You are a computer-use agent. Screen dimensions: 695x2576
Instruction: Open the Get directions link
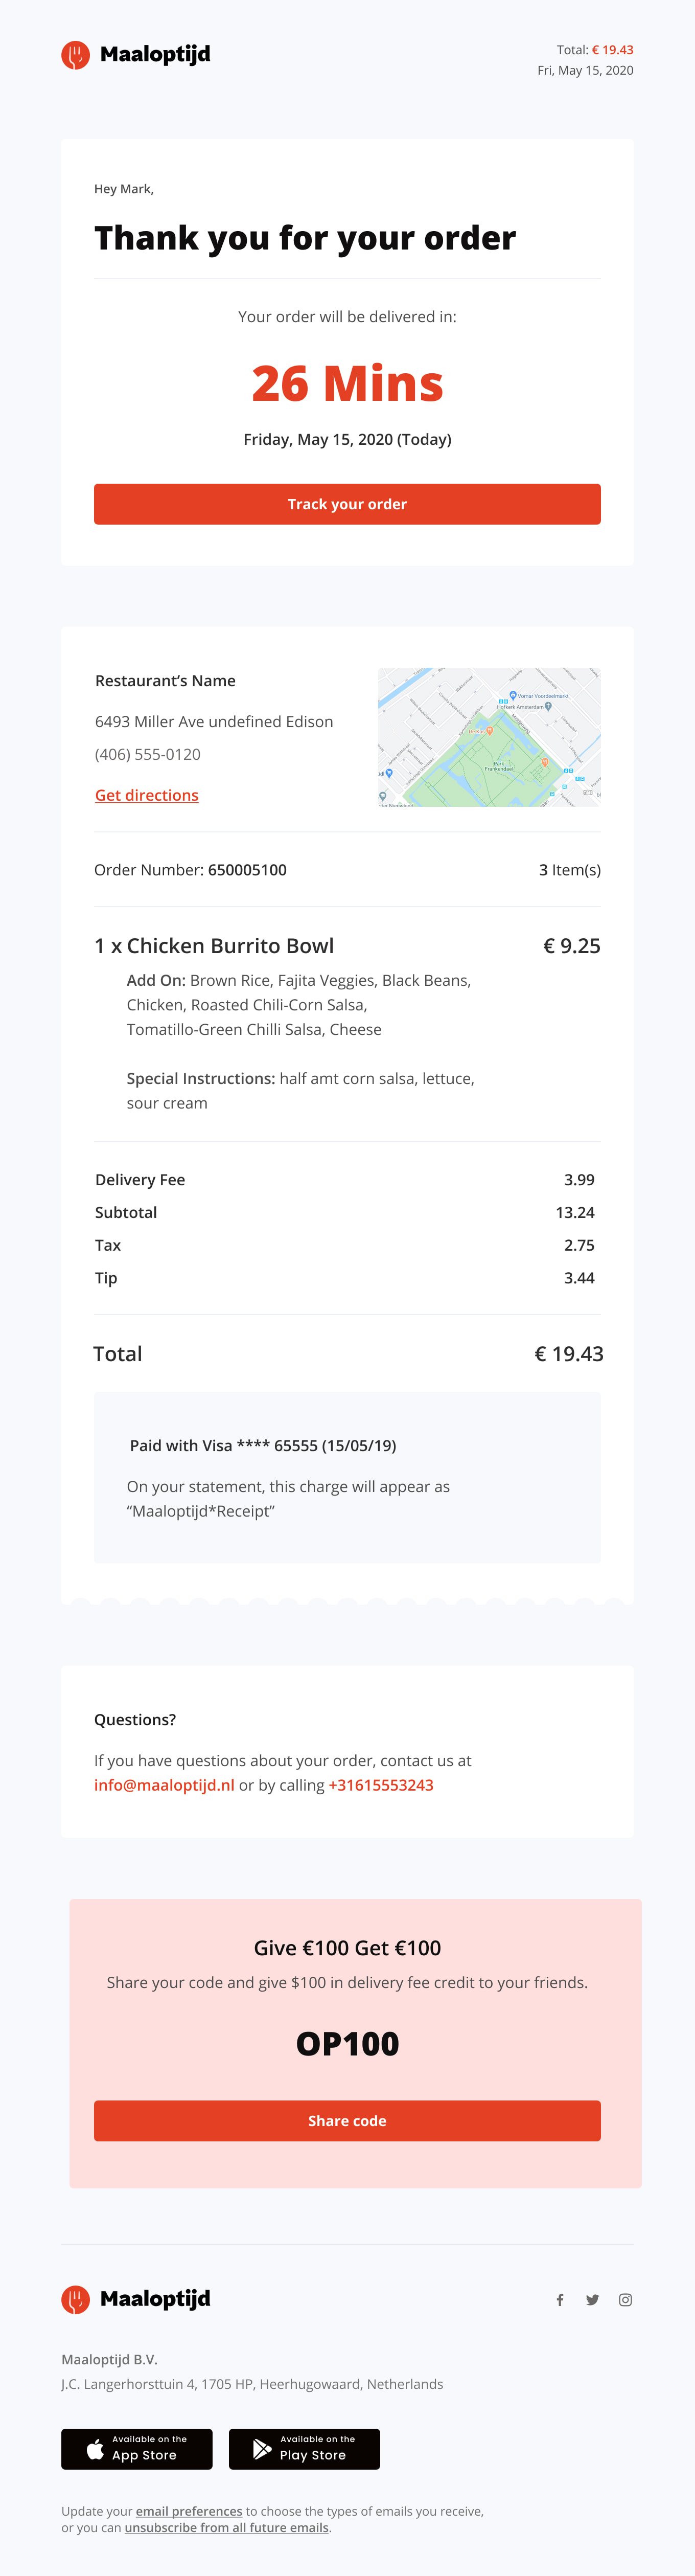tap(147, 795)
